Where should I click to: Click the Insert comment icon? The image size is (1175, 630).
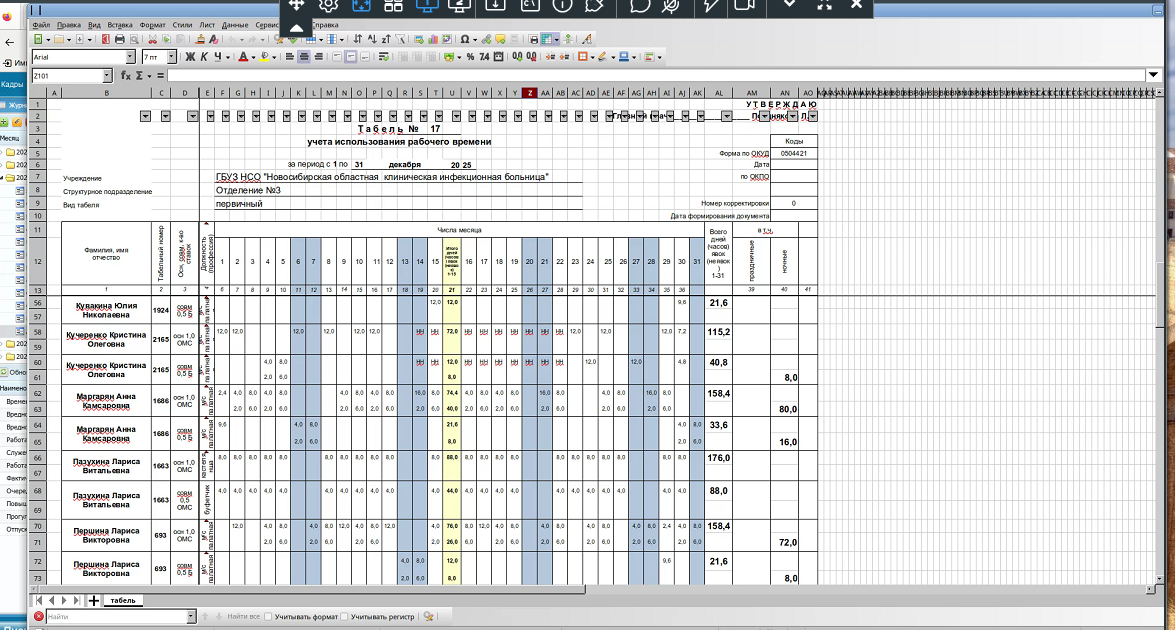point(500,39)
